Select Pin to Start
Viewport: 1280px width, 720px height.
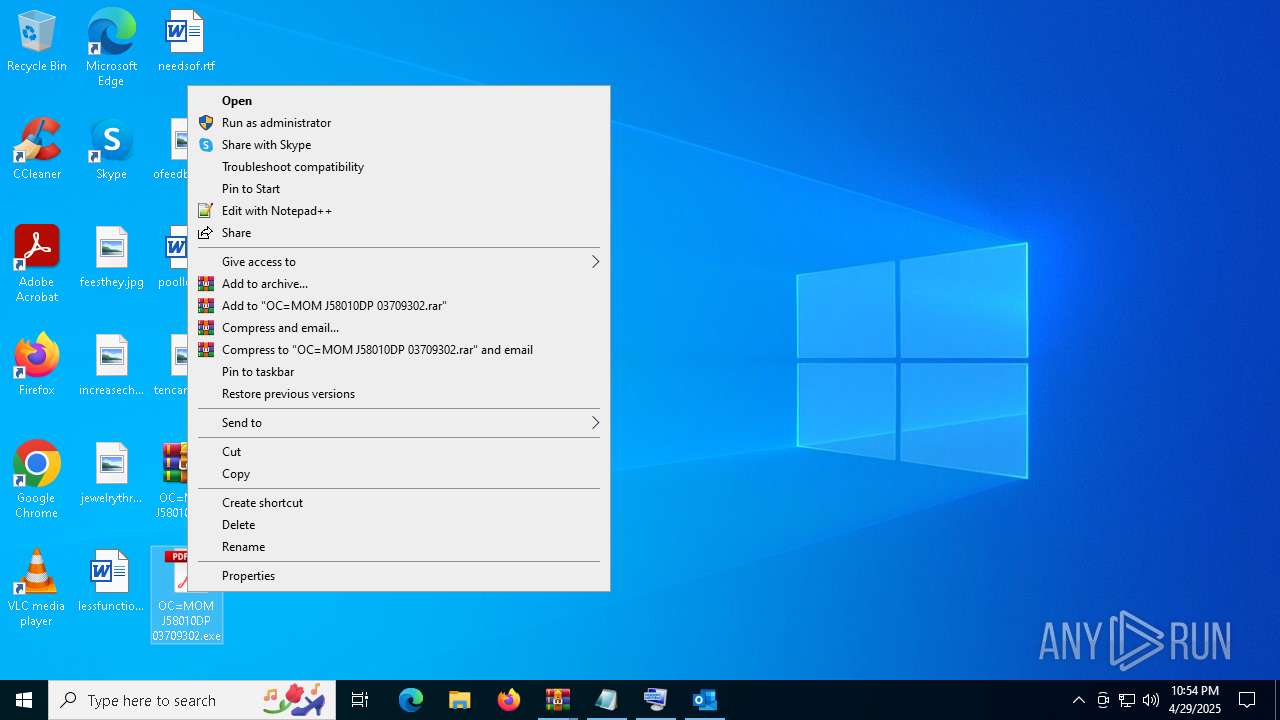pyautogui.click(x=399, y=189)
